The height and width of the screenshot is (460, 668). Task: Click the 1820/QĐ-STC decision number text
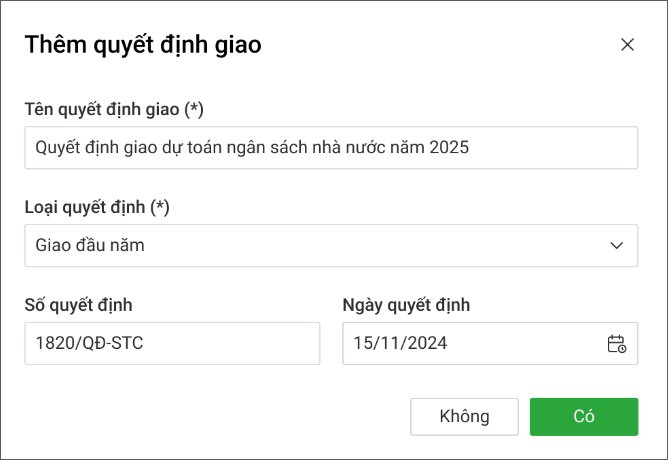(x=89, y=344)
